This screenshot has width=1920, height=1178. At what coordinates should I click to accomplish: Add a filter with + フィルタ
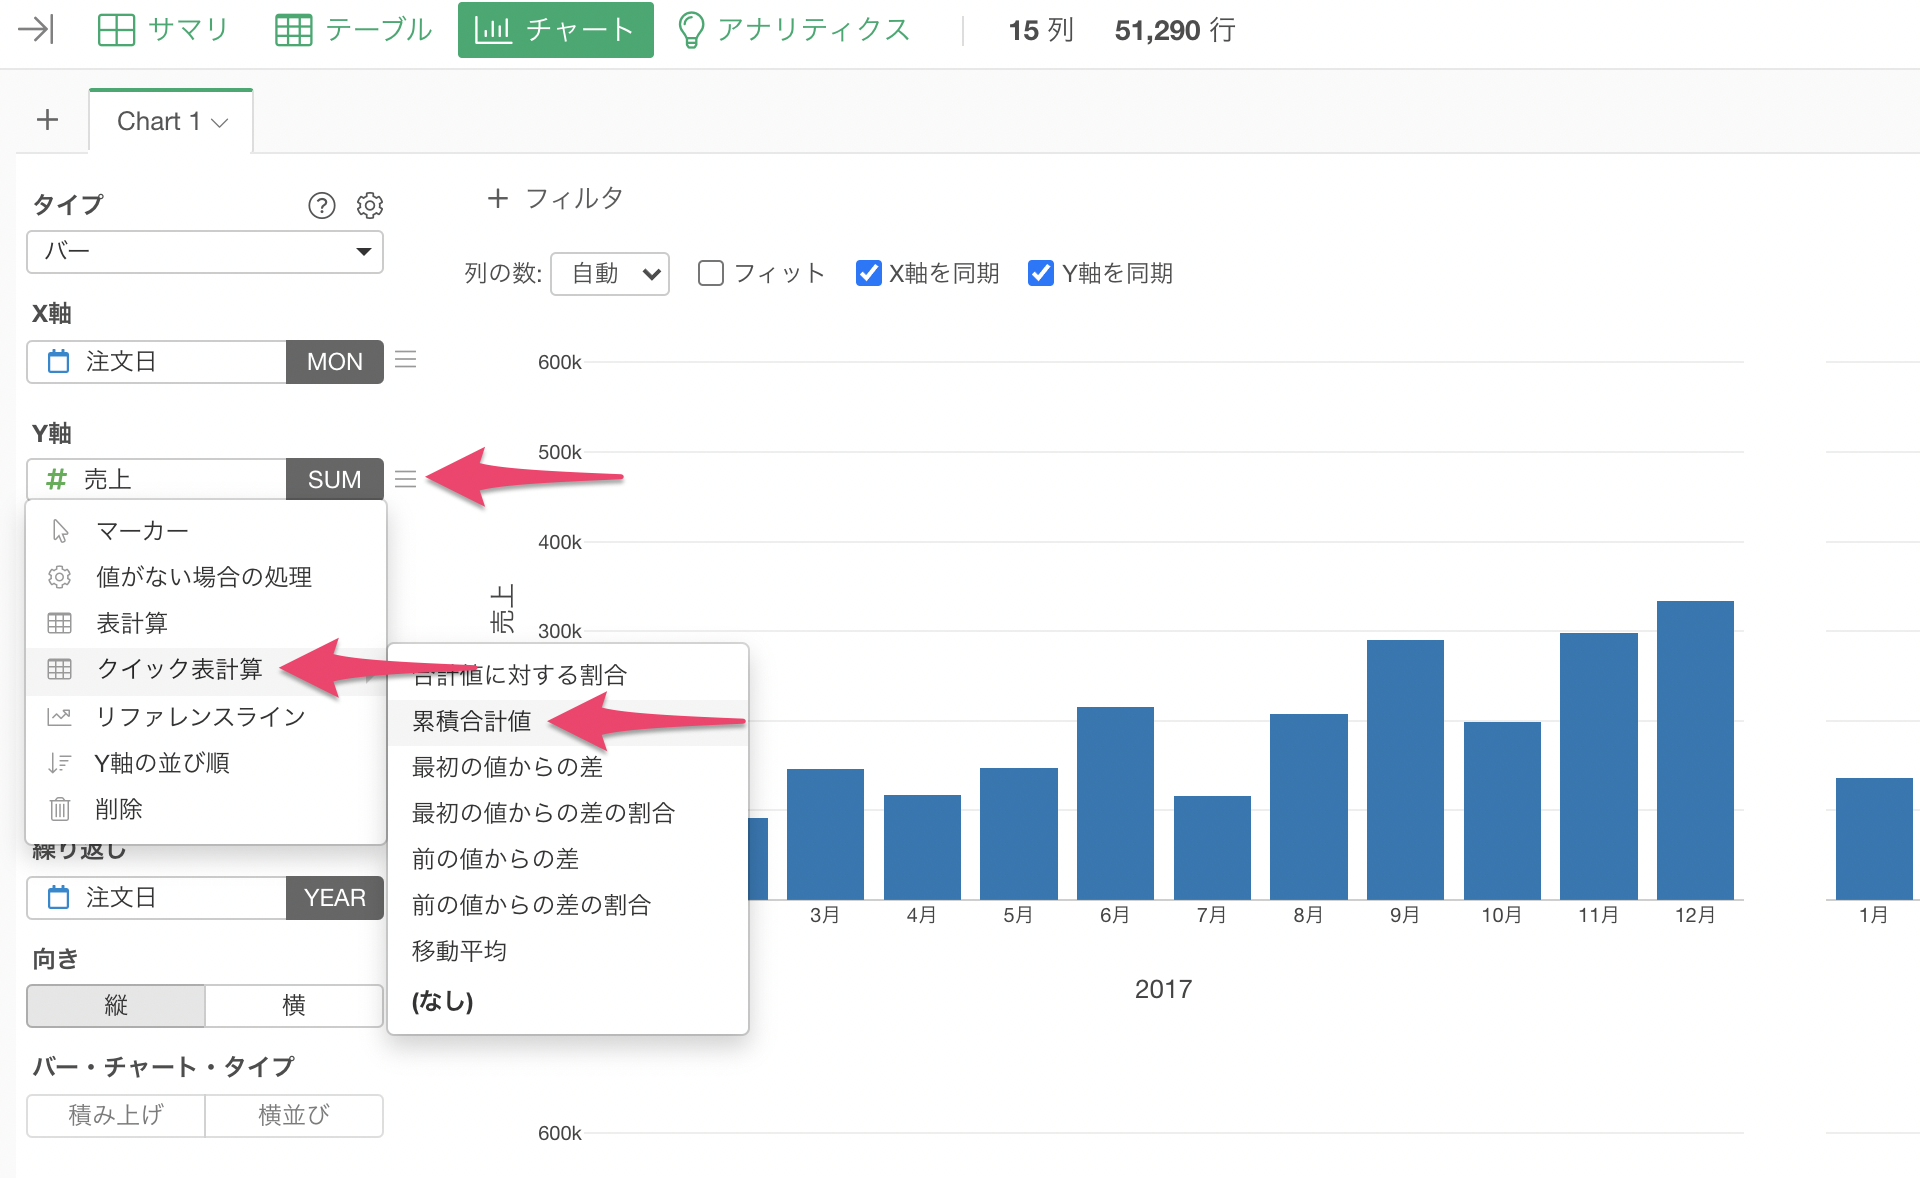pos(555,198)
